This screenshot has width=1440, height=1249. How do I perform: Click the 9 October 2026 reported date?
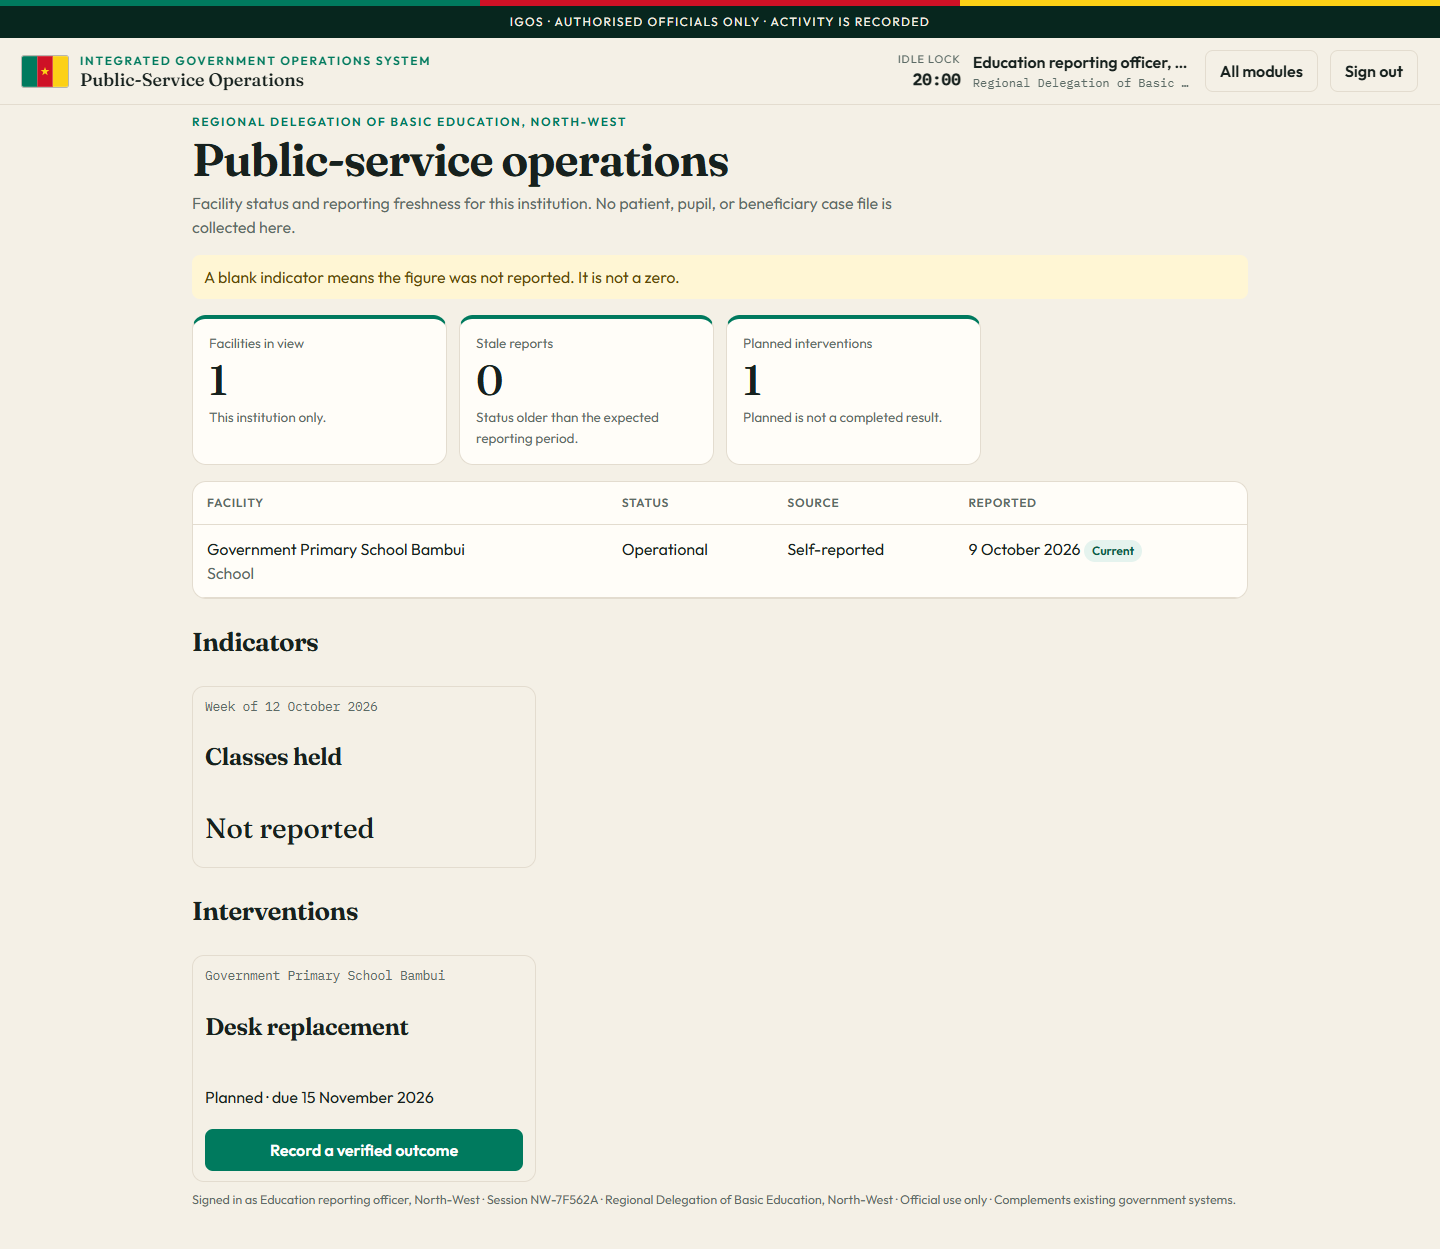click(1024, 550)
